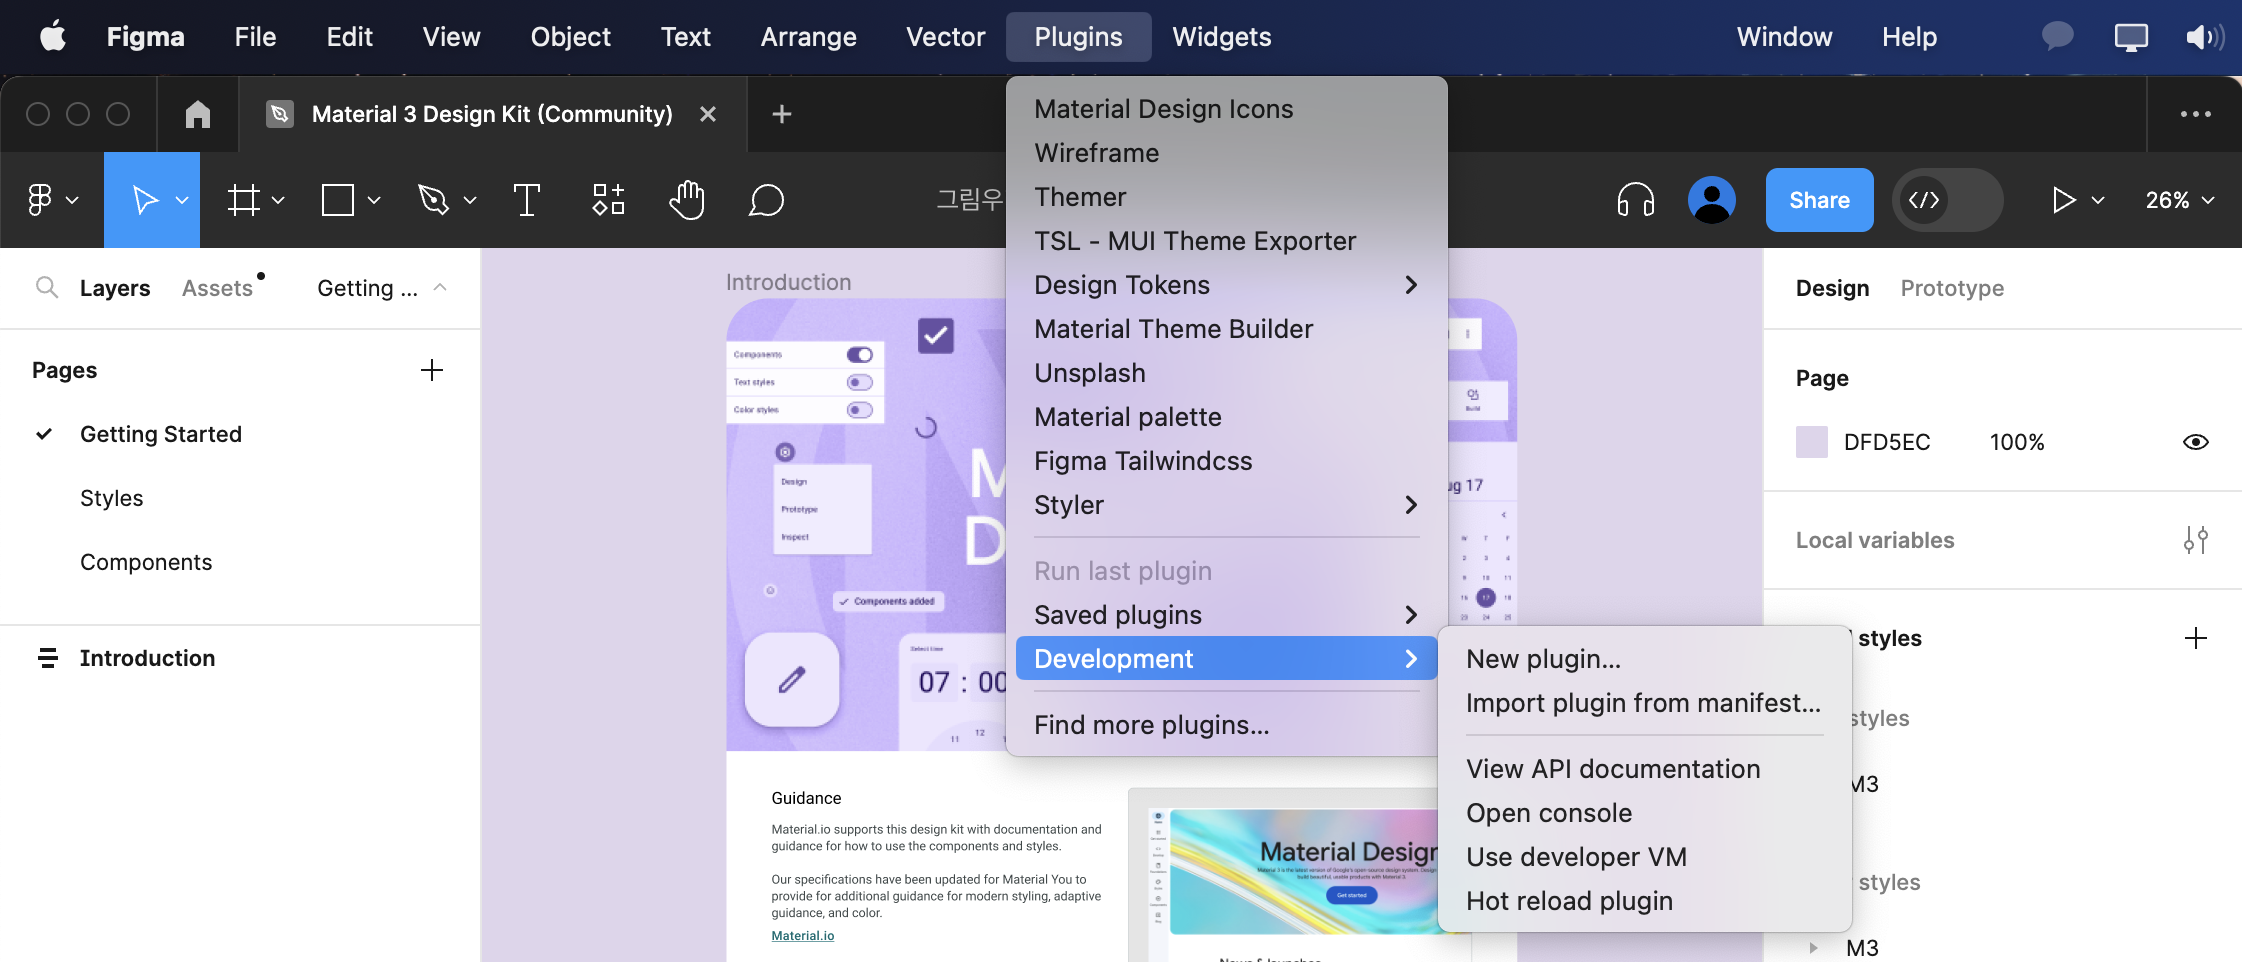Open the Plugins menu

click(x=1078, y=37)
